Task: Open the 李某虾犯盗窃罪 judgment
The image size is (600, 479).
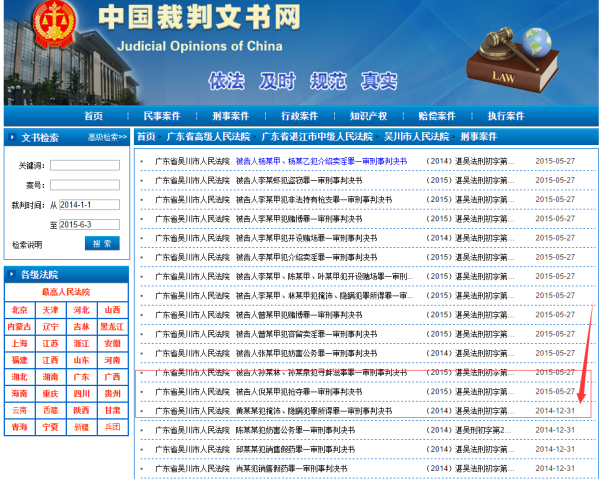Action: click(x=299, y=181)
